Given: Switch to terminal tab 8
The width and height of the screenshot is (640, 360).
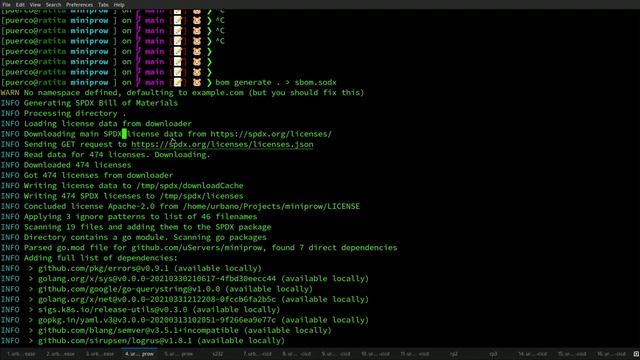Looking at the screenshot, I should point(296,354).
